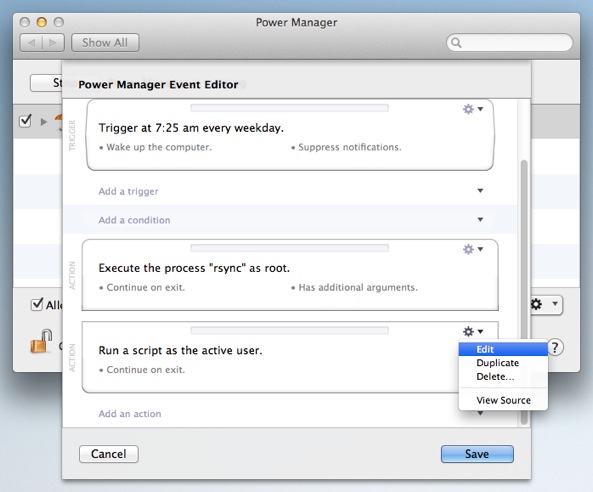Click the yellow minimize button of Power Manager

(x=42, y=22)
